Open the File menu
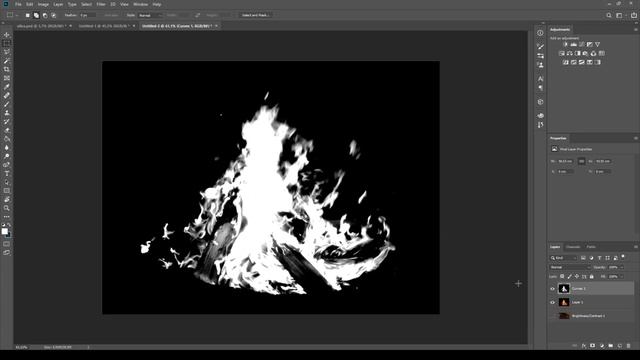 coord(18,4)
